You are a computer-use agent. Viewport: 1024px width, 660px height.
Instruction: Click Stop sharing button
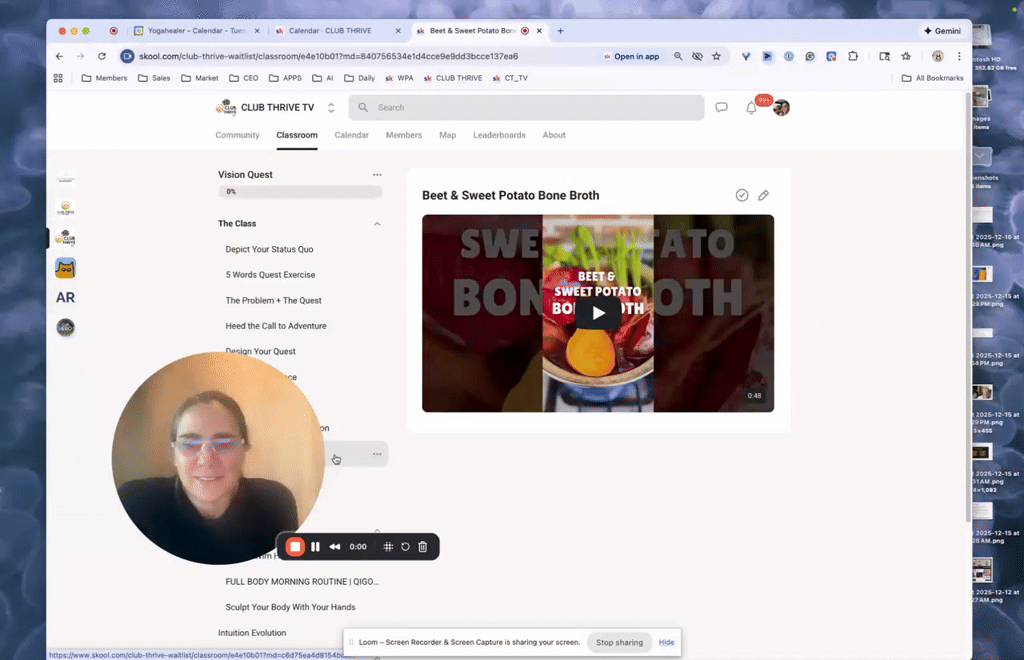pos(619,642)
